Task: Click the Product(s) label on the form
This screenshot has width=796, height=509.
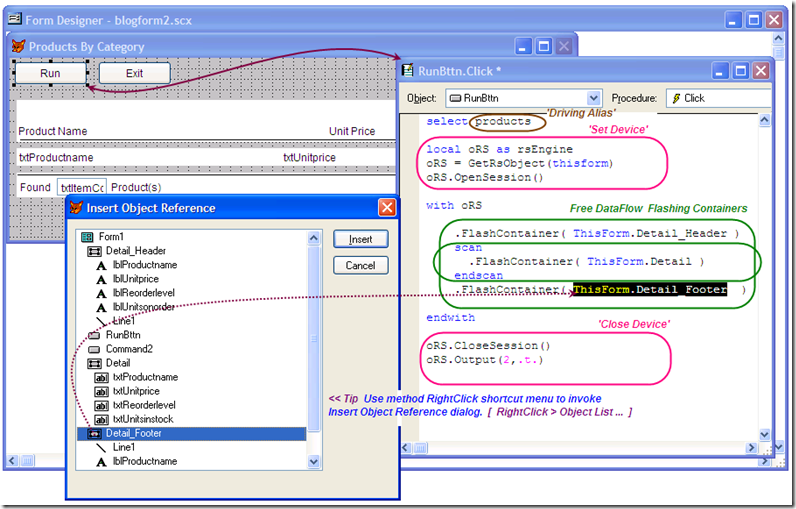Action: tap(136, 187)
